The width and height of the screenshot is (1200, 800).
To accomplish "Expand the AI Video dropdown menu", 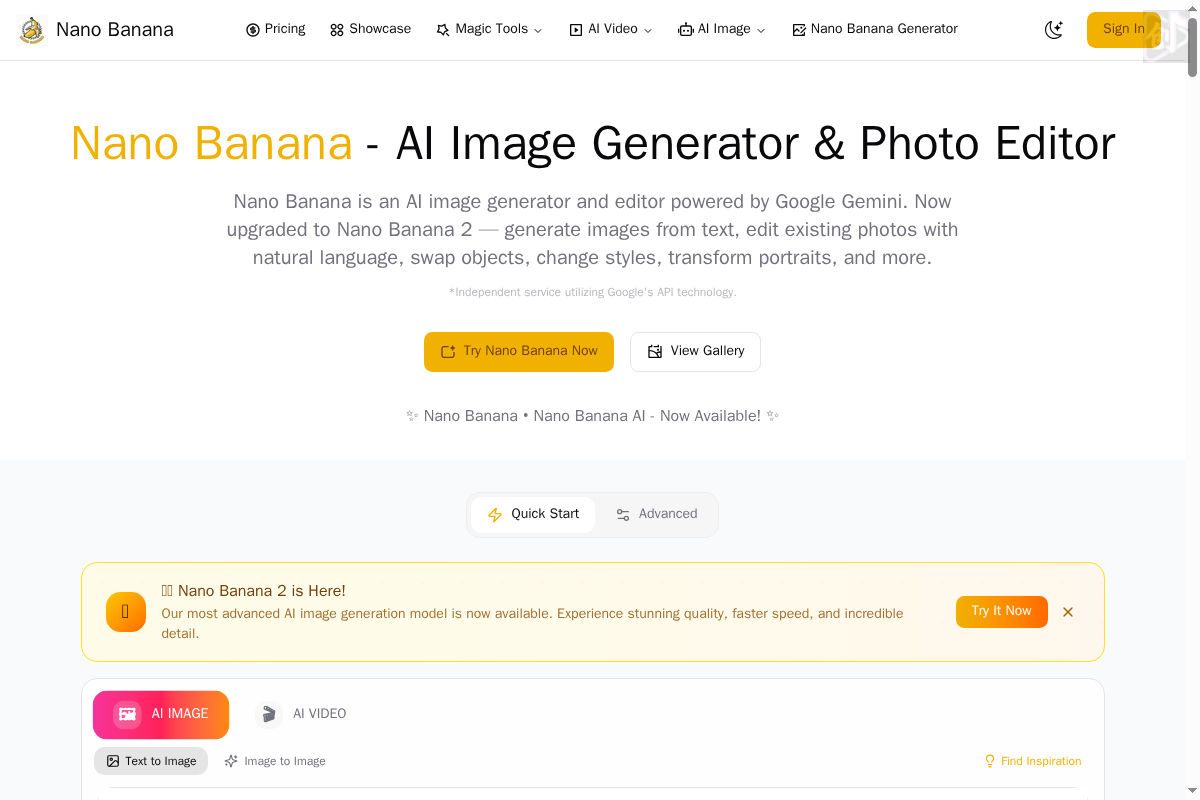I will tap(611, 30).
